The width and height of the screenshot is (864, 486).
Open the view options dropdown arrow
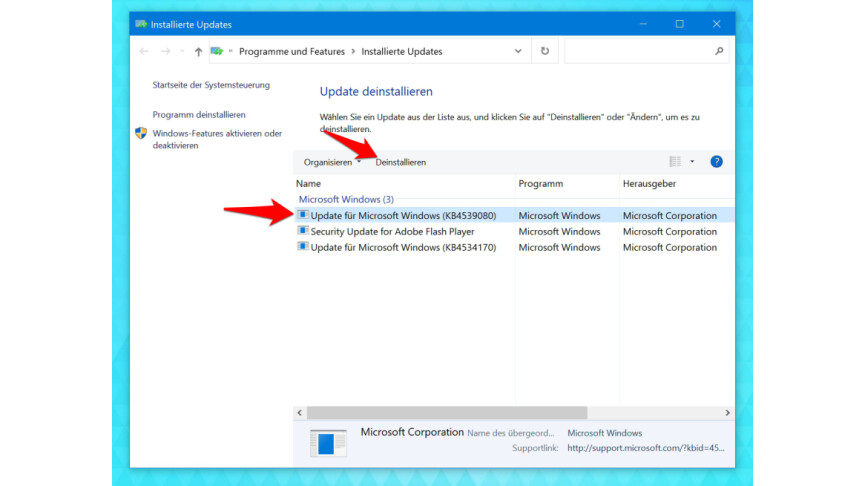692,161
